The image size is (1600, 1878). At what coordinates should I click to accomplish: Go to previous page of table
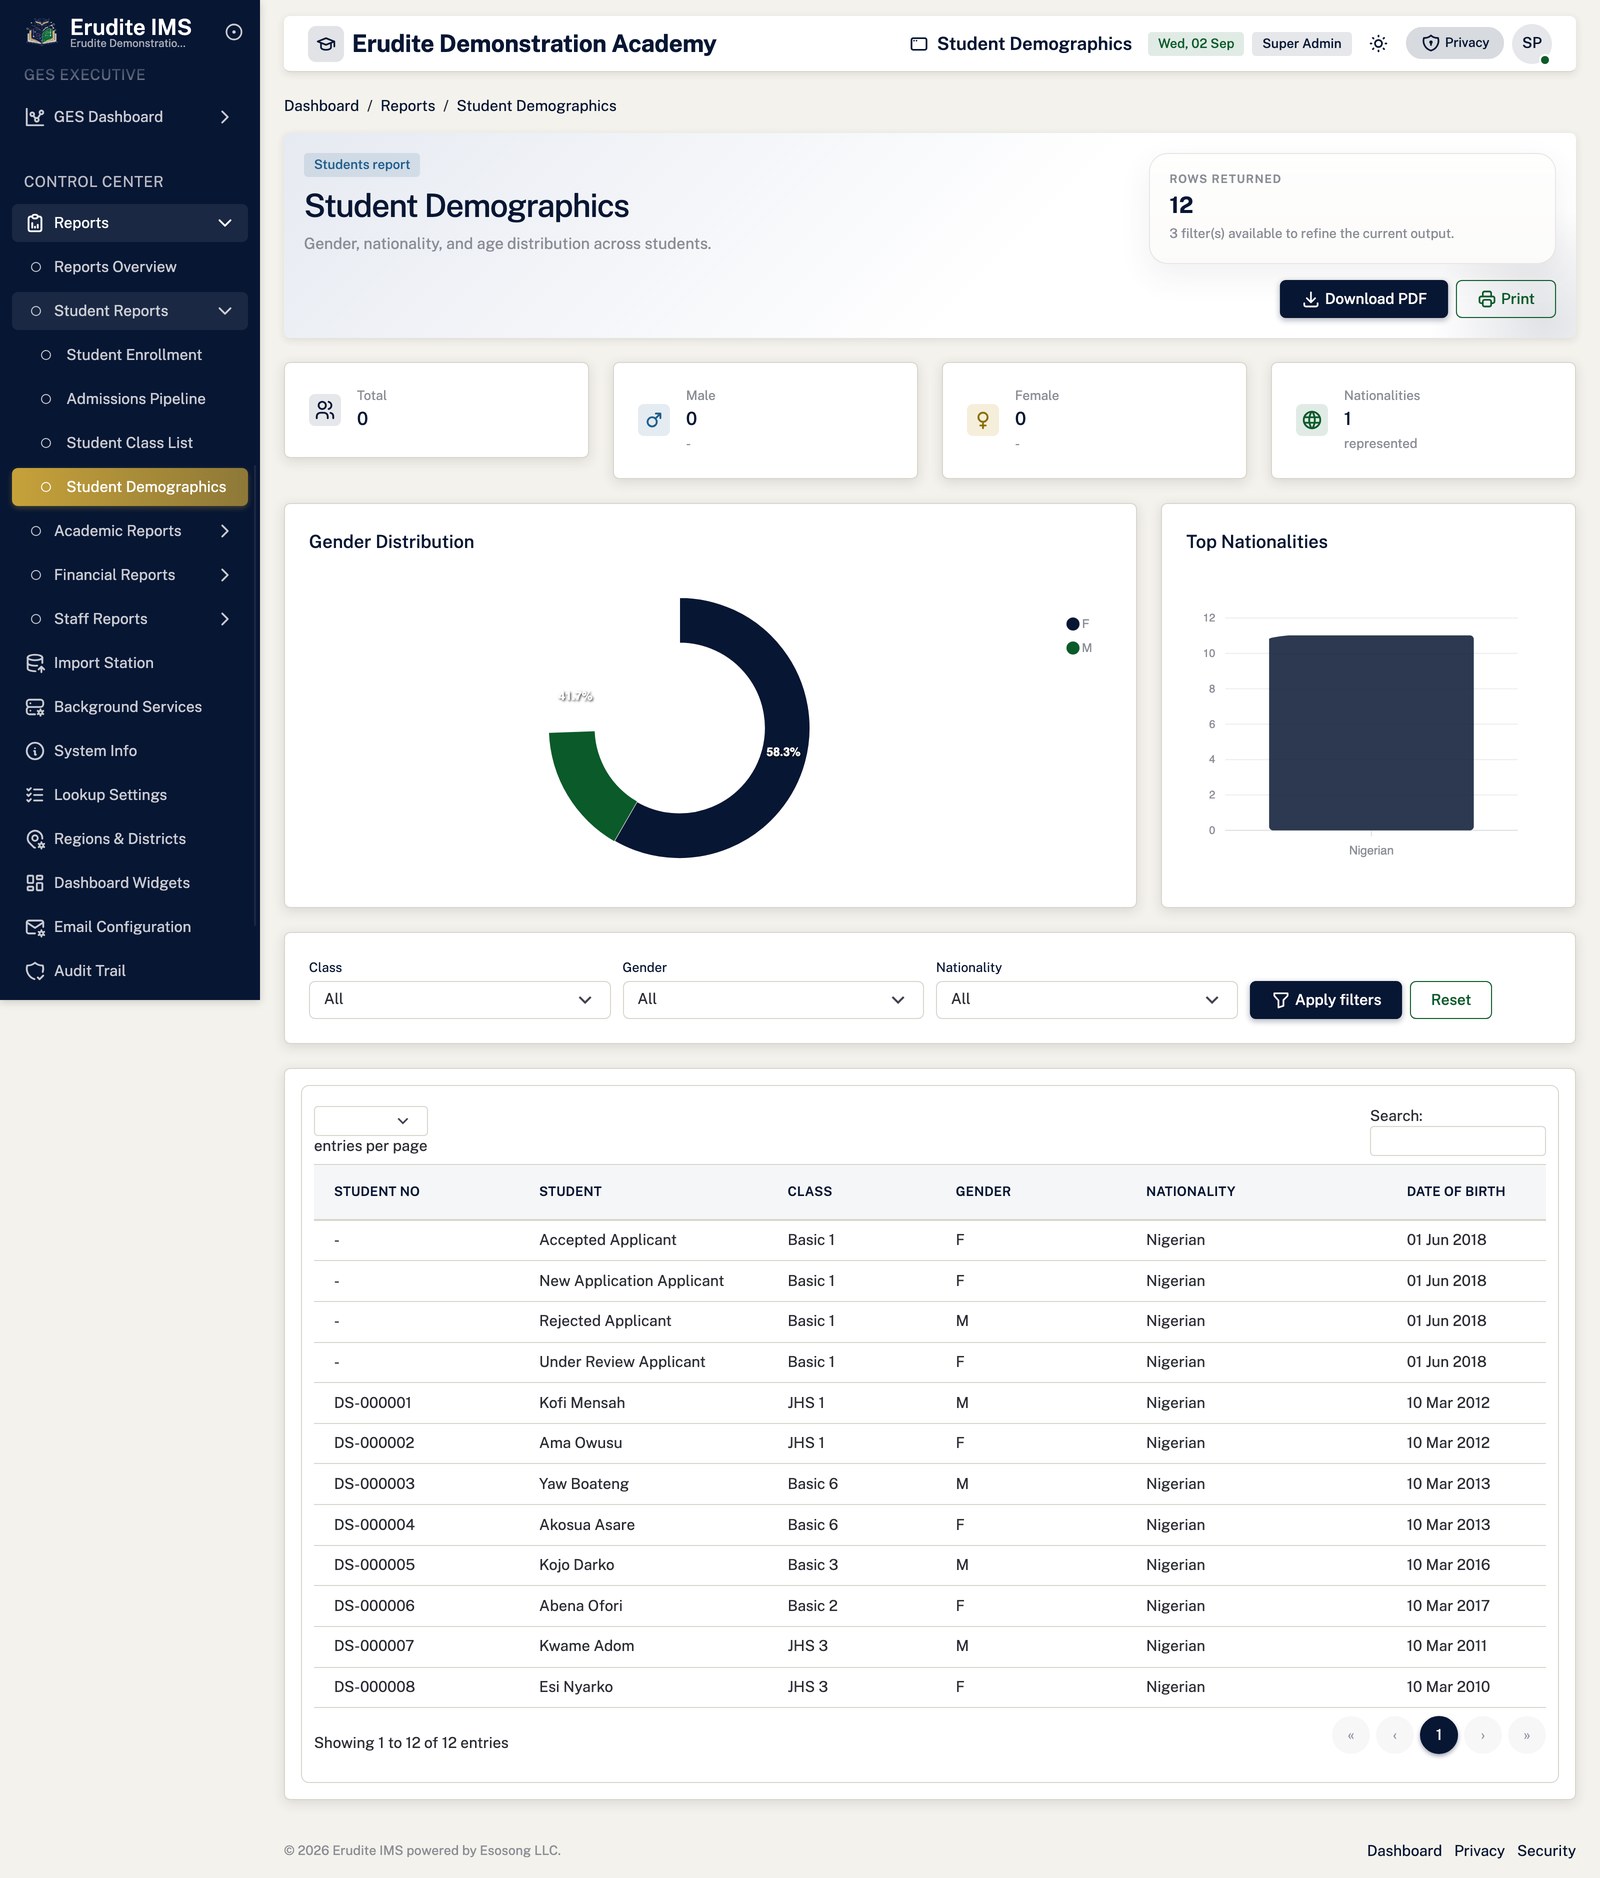[x=1395, y=1735]
